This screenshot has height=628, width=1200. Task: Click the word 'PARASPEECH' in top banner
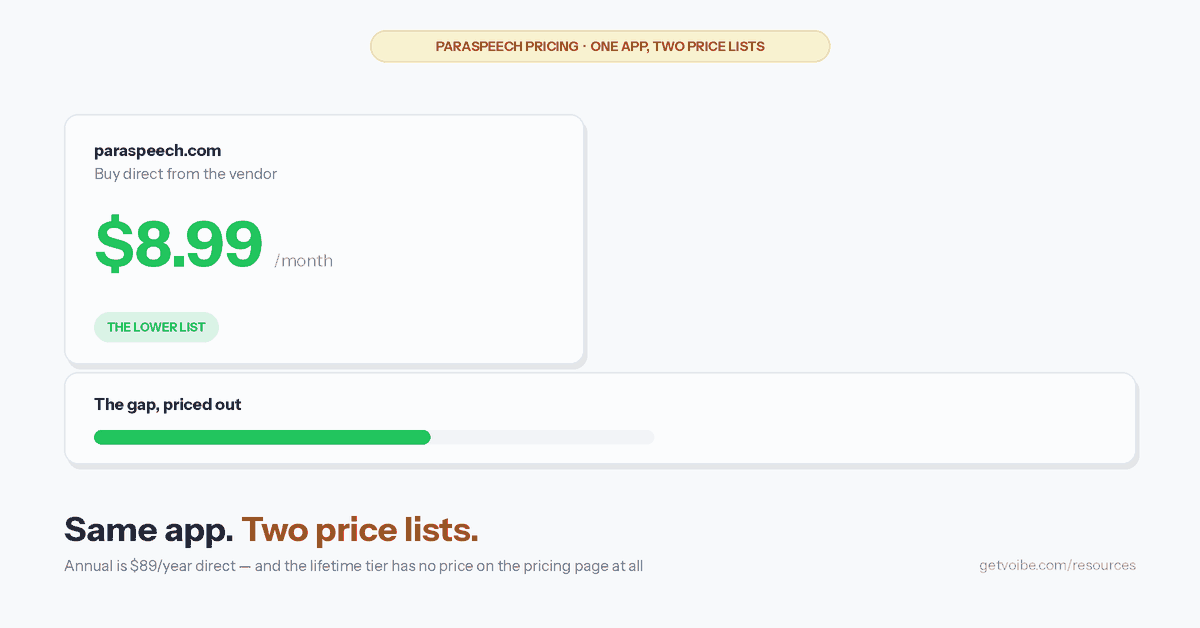pos(478,46)
